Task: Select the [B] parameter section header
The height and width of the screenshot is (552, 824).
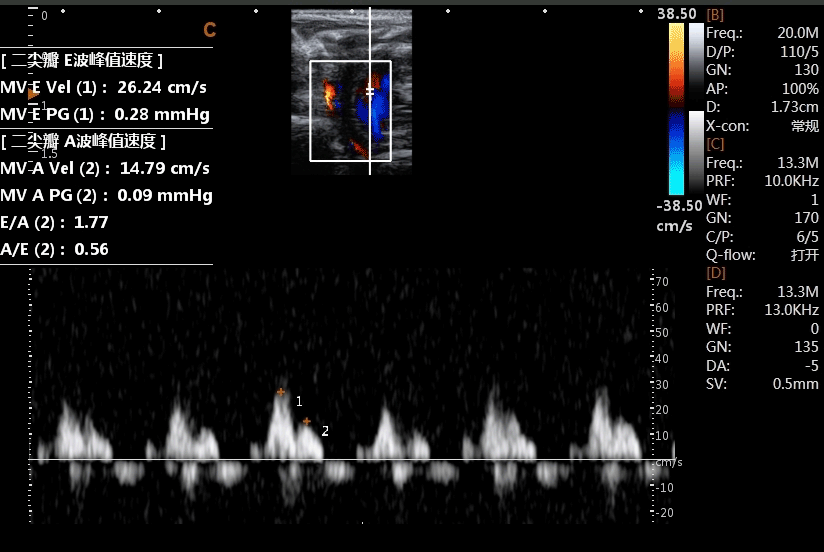Action: [716, 15]
